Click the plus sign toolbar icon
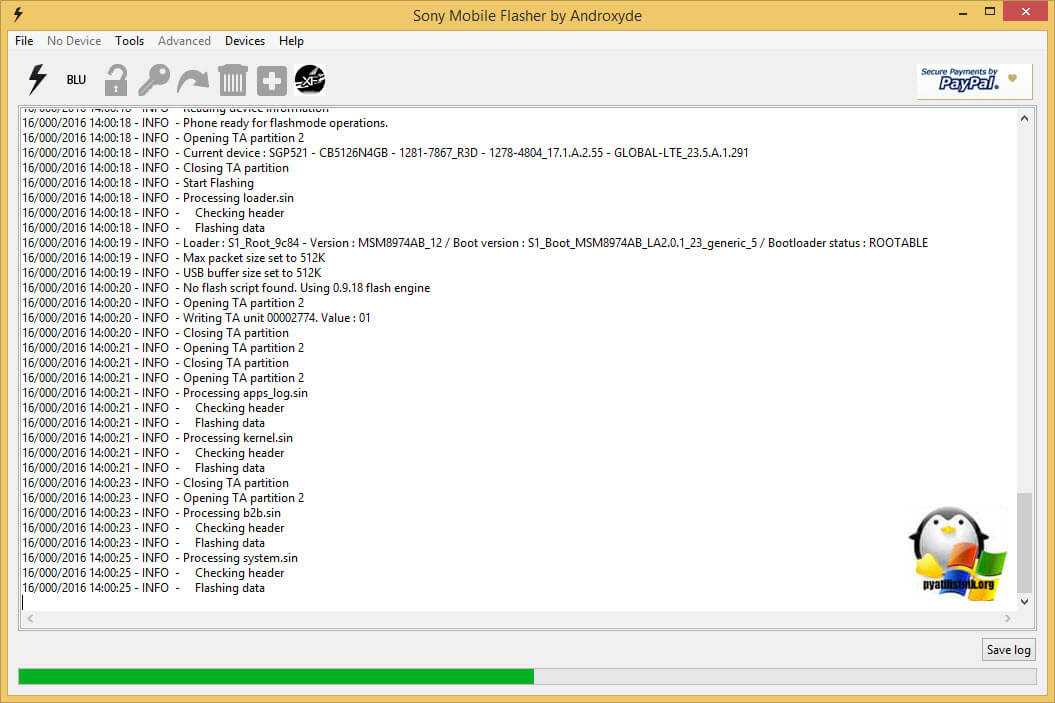Screen dimensions: 1055x703 [271, 80]
